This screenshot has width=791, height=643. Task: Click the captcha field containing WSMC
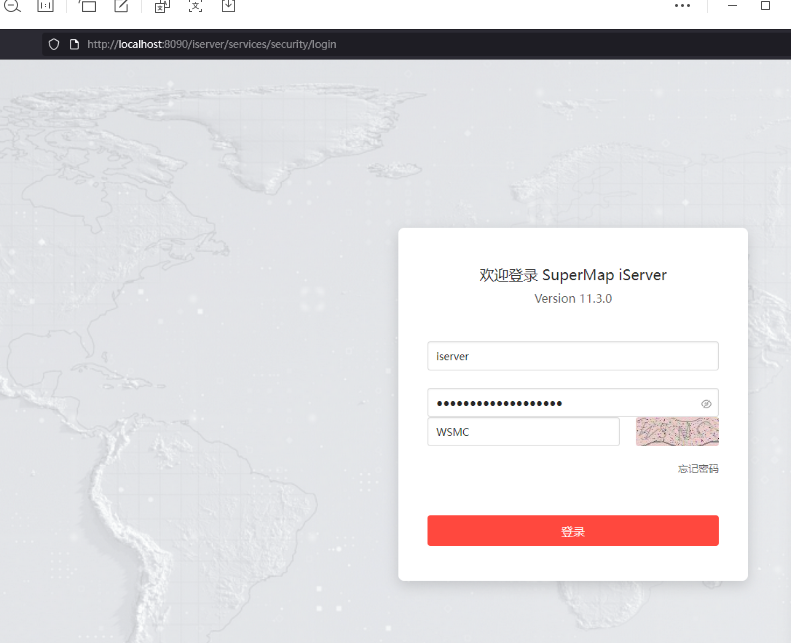(x=523, y=432)
